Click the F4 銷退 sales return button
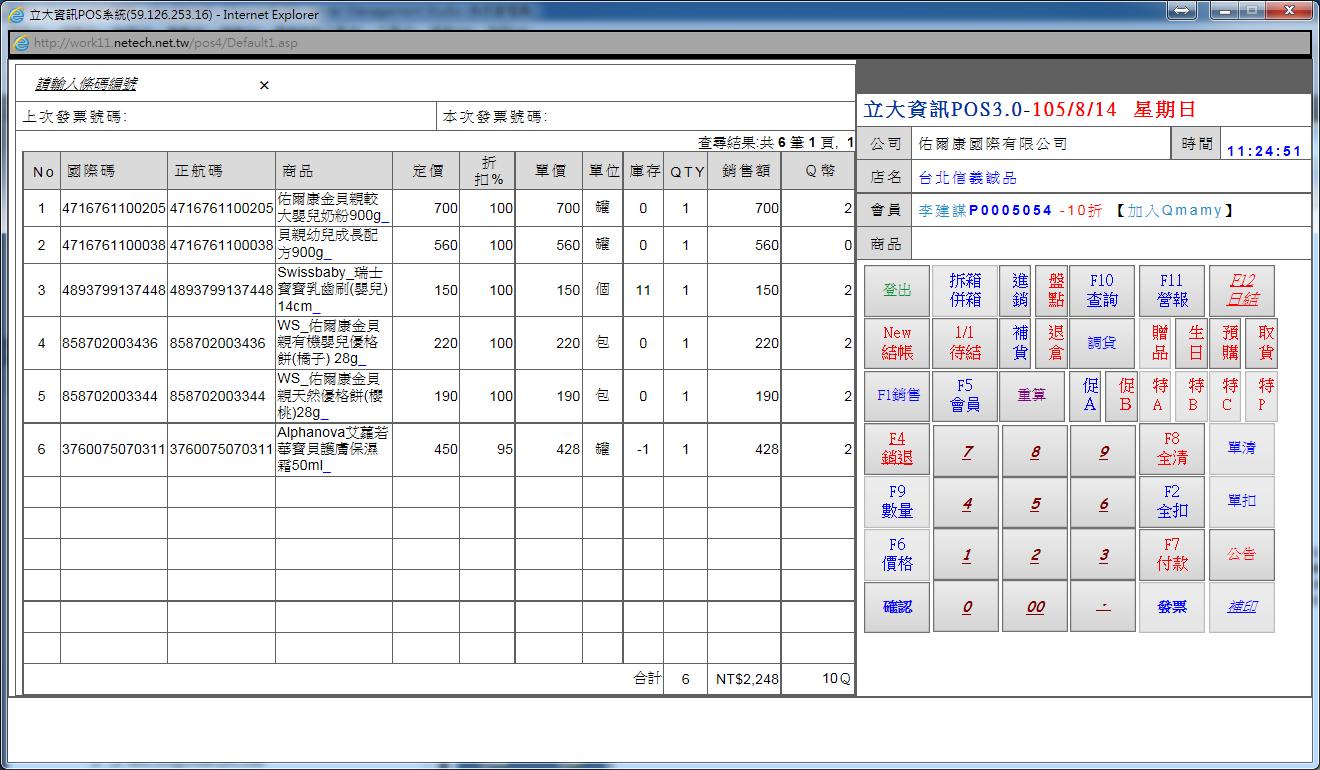The image size is (1320, 770). click(897, 449)
